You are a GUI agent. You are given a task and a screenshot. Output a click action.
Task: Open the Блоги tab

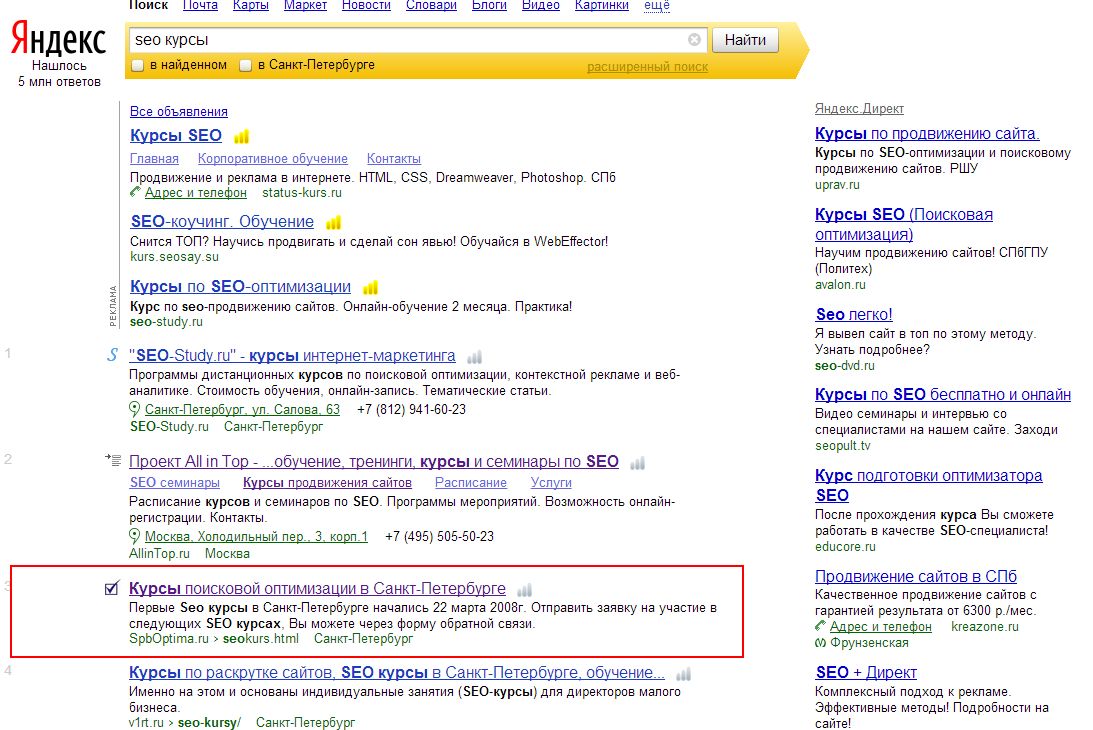pyautogui.click(x=489, y=6)
